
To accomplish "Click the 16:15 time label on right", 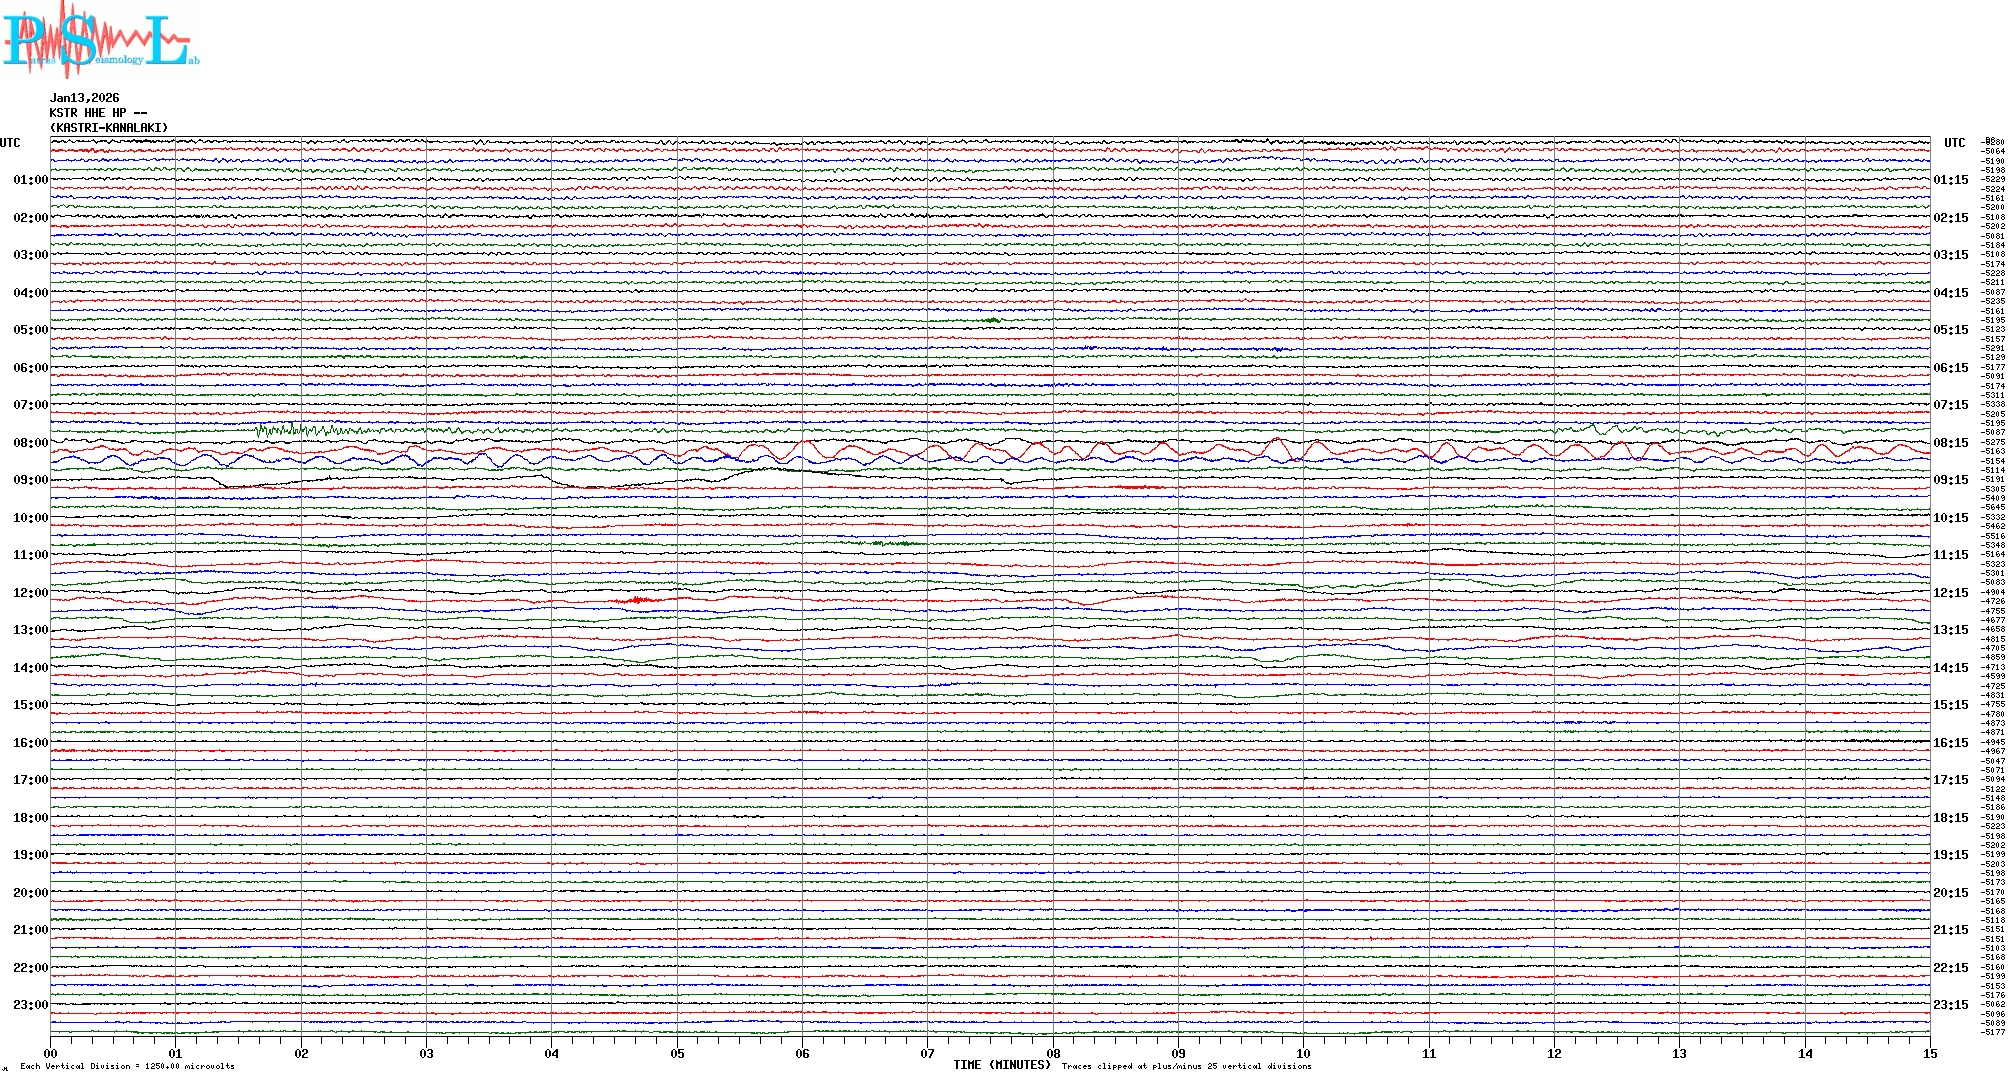I will tap(1950, 743).
